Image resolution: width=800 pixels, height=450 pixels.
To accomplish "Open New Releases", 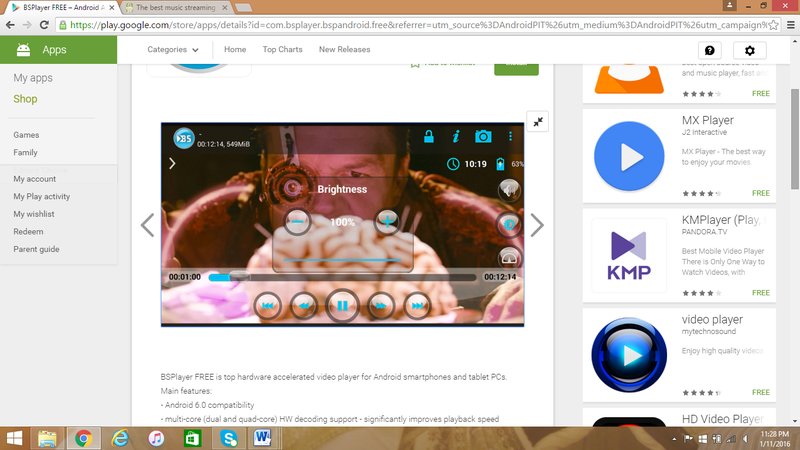I will (344, 49).
